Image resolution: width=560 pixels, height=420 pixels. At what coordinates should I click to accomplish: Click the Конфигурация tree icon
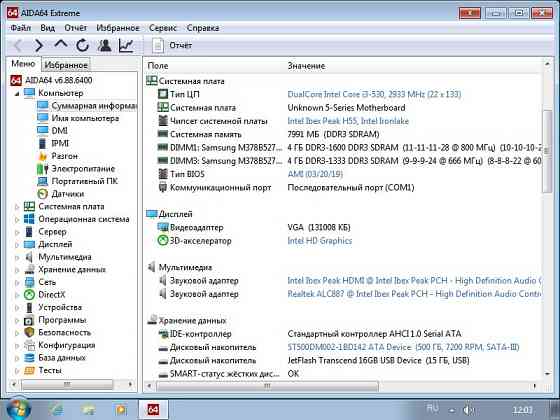click(x=29, y=345)
